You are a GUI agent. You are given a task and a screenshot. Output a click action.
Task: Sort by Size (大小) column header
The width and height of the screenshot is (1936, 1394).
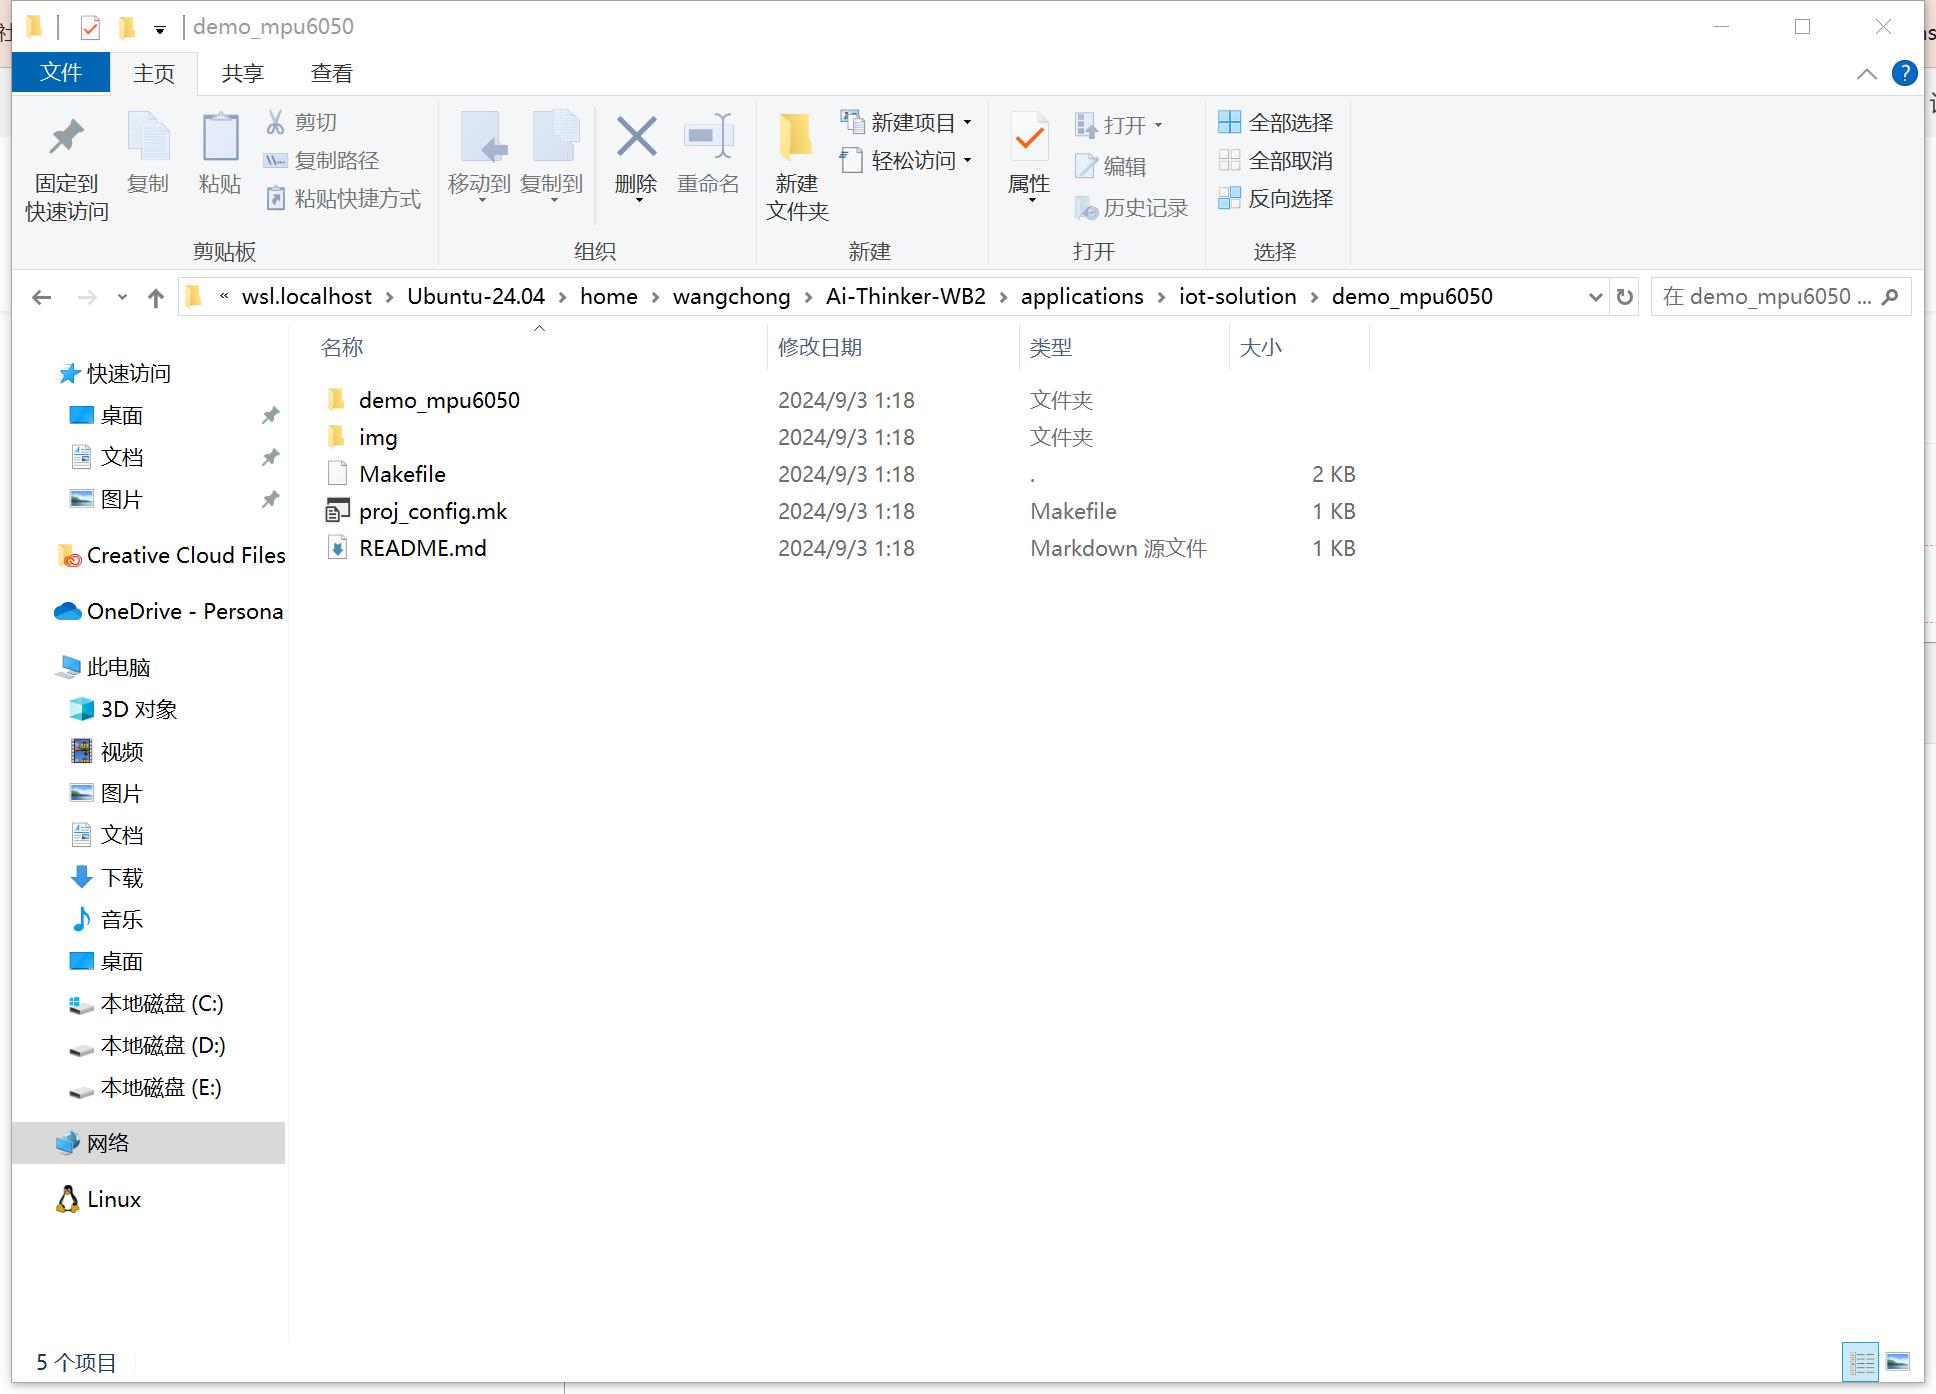coord(1260,347)
